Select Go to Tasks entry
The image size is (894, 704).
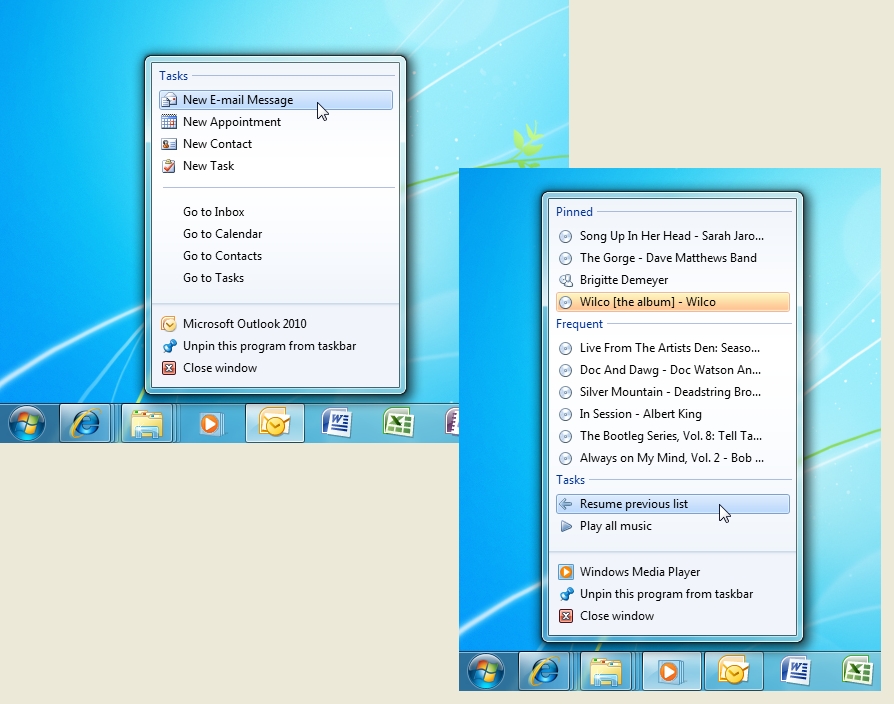coord(213,278)
